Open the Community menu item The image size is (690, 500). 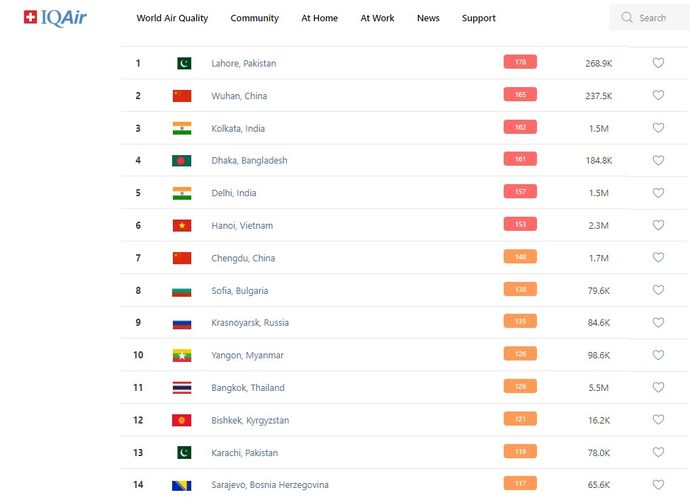coord(254,18)
